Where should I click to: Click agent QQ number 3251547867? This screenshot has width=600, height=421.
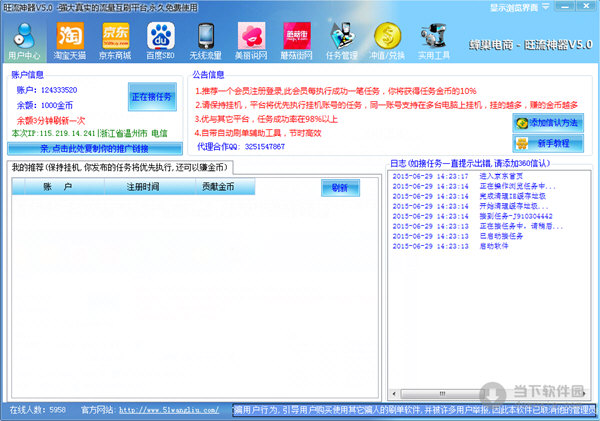click(265, 147)
